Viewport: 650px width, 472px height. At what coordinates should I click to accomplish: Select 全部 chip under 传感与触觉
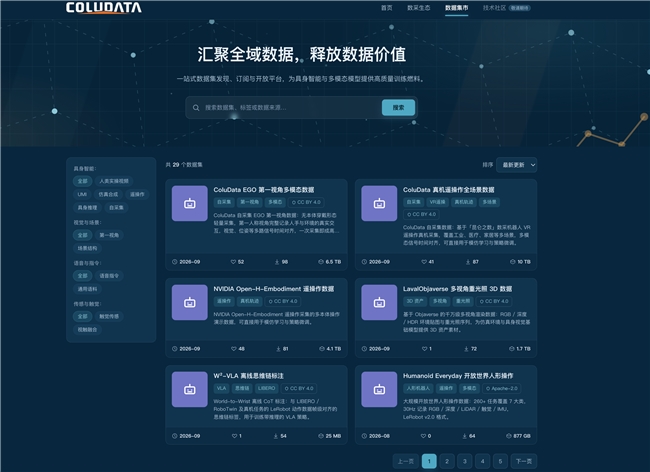point(82,316)
